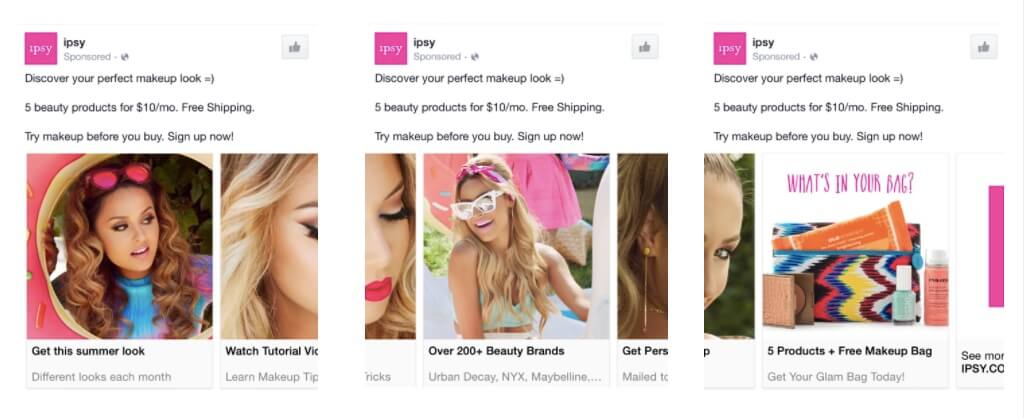This screenshot has height=418, width=1024.
Task: Like the third ipsy ad post
Action: point(984,47)
